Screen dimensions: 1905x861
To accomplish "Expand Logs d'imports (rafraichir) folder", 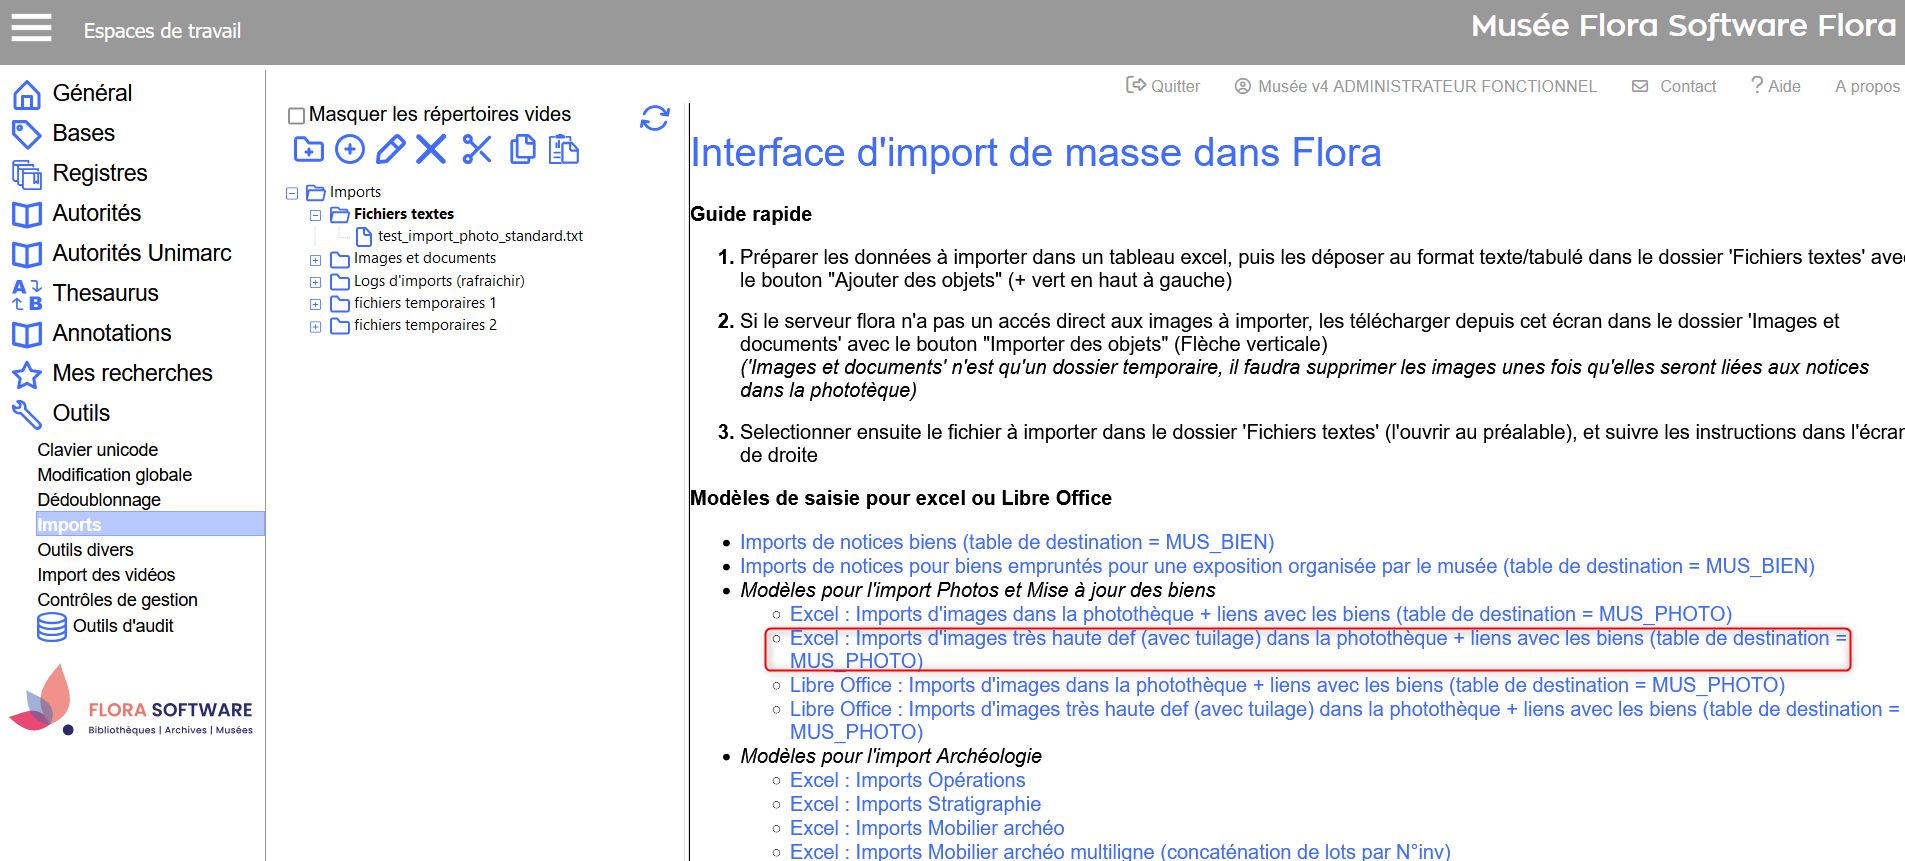I will click(x=315, y=283).
